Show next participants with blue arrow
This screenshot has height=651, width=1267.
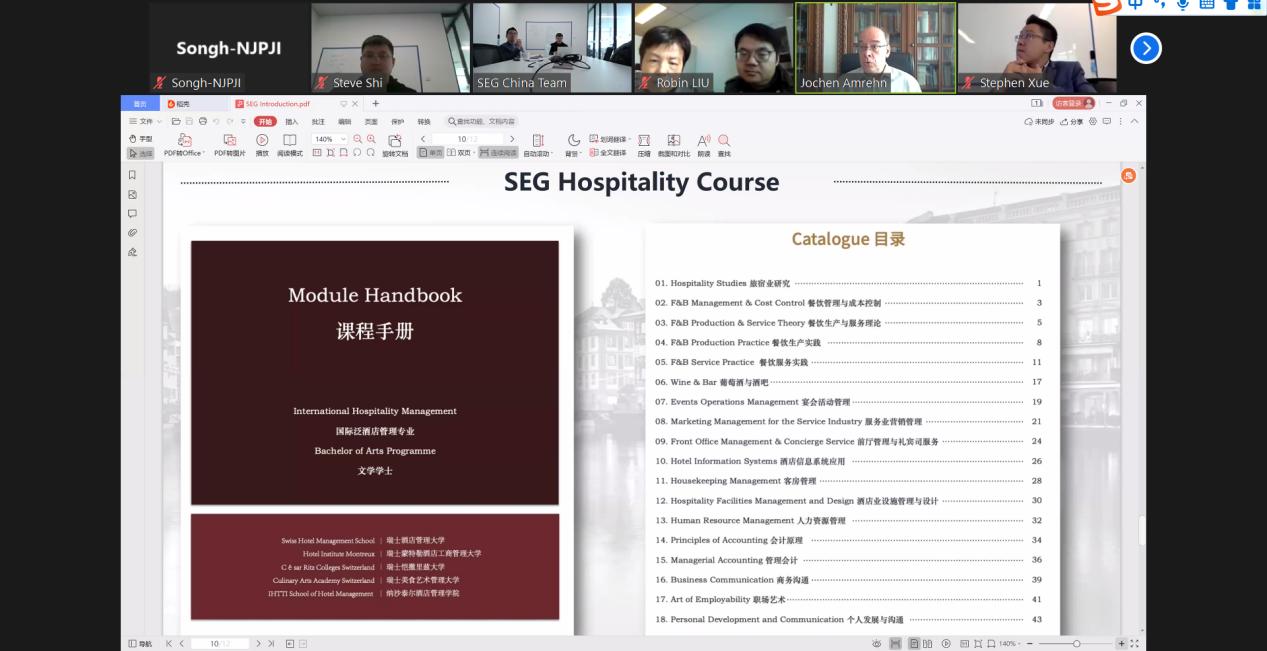1145,48
